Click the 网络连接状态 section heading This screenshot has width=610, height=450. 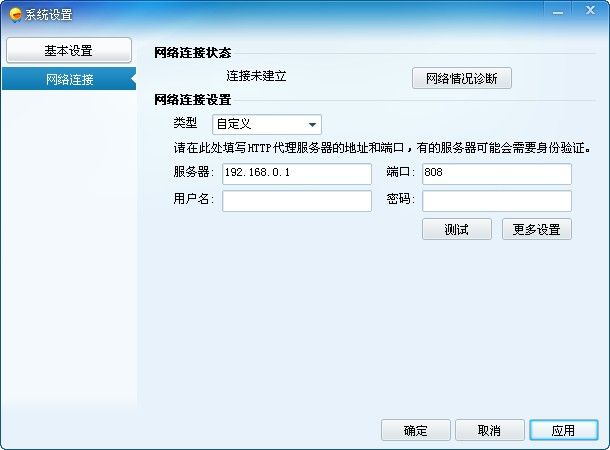click(193, 53)
